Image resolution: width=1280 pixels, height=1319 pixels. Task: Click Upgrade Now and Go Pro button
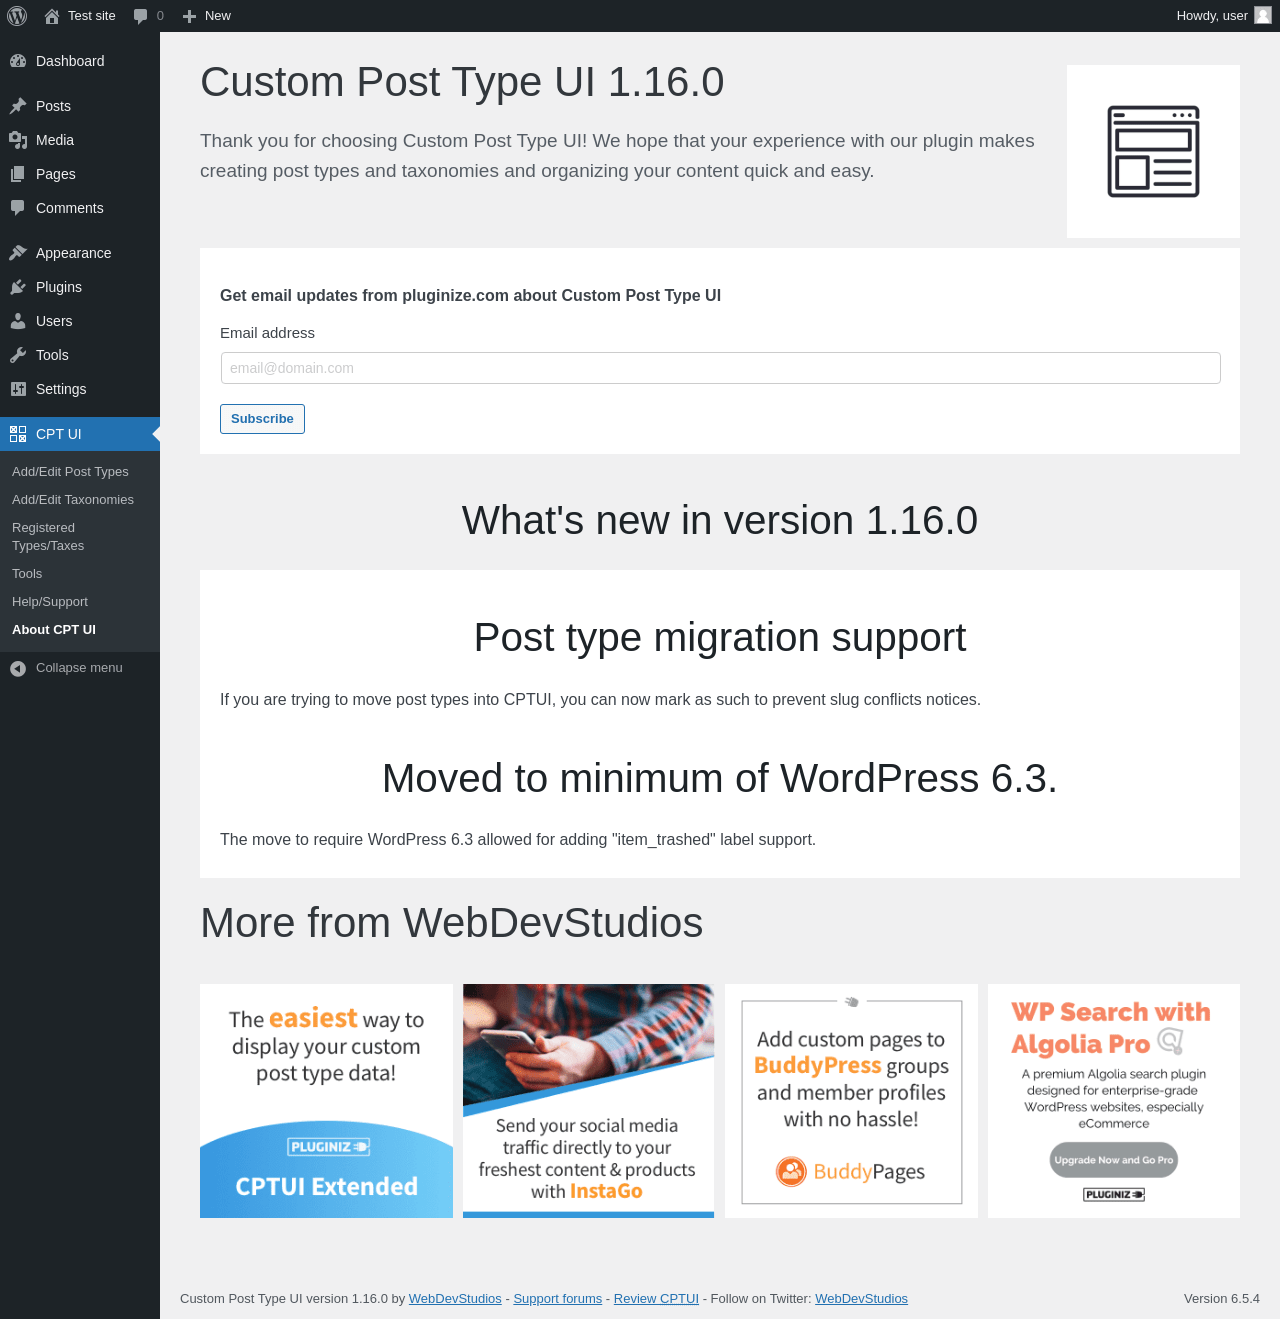click(1114, 1160)
